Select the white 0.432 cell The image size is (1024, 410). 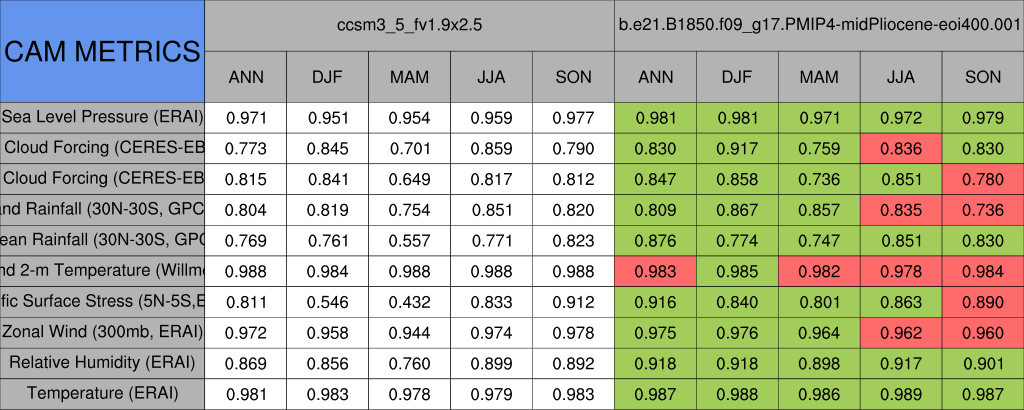tap(410, 301)
